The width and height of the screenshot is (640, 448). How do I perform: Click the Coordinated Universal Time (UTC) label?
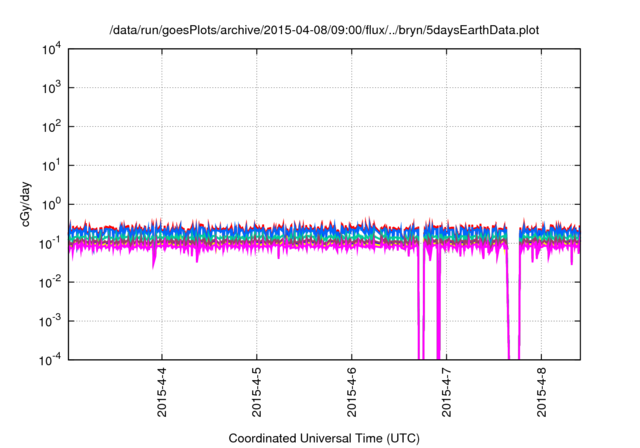[x=324, y=438]
